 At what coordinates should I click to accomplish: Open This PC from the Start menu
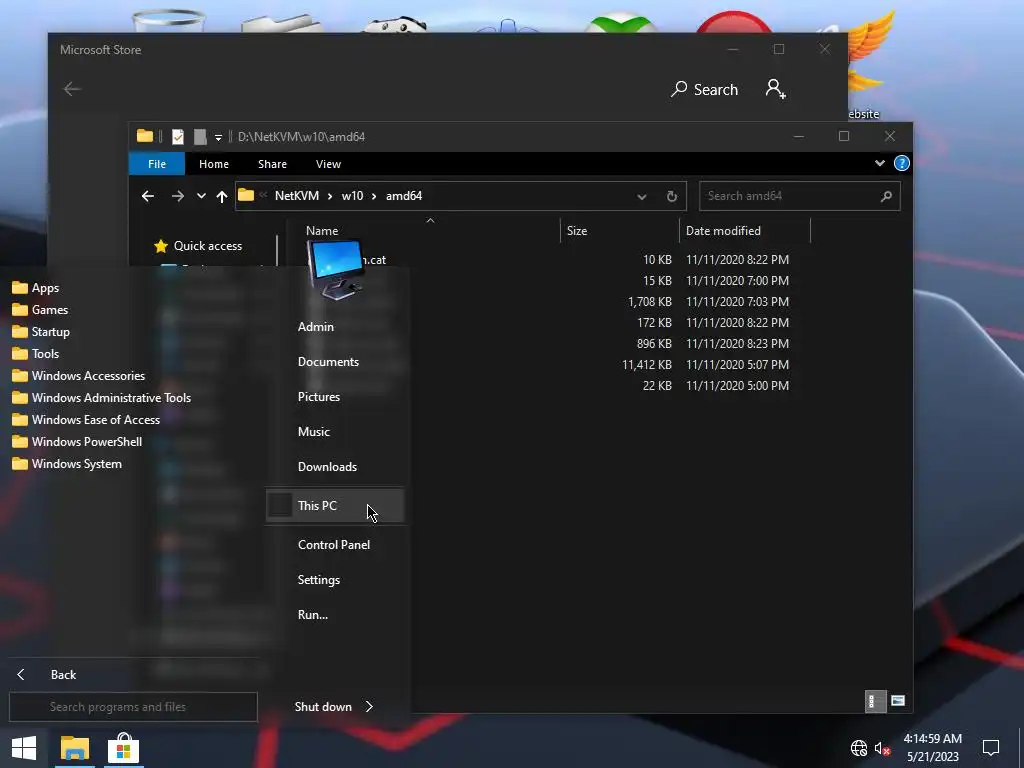335,505
